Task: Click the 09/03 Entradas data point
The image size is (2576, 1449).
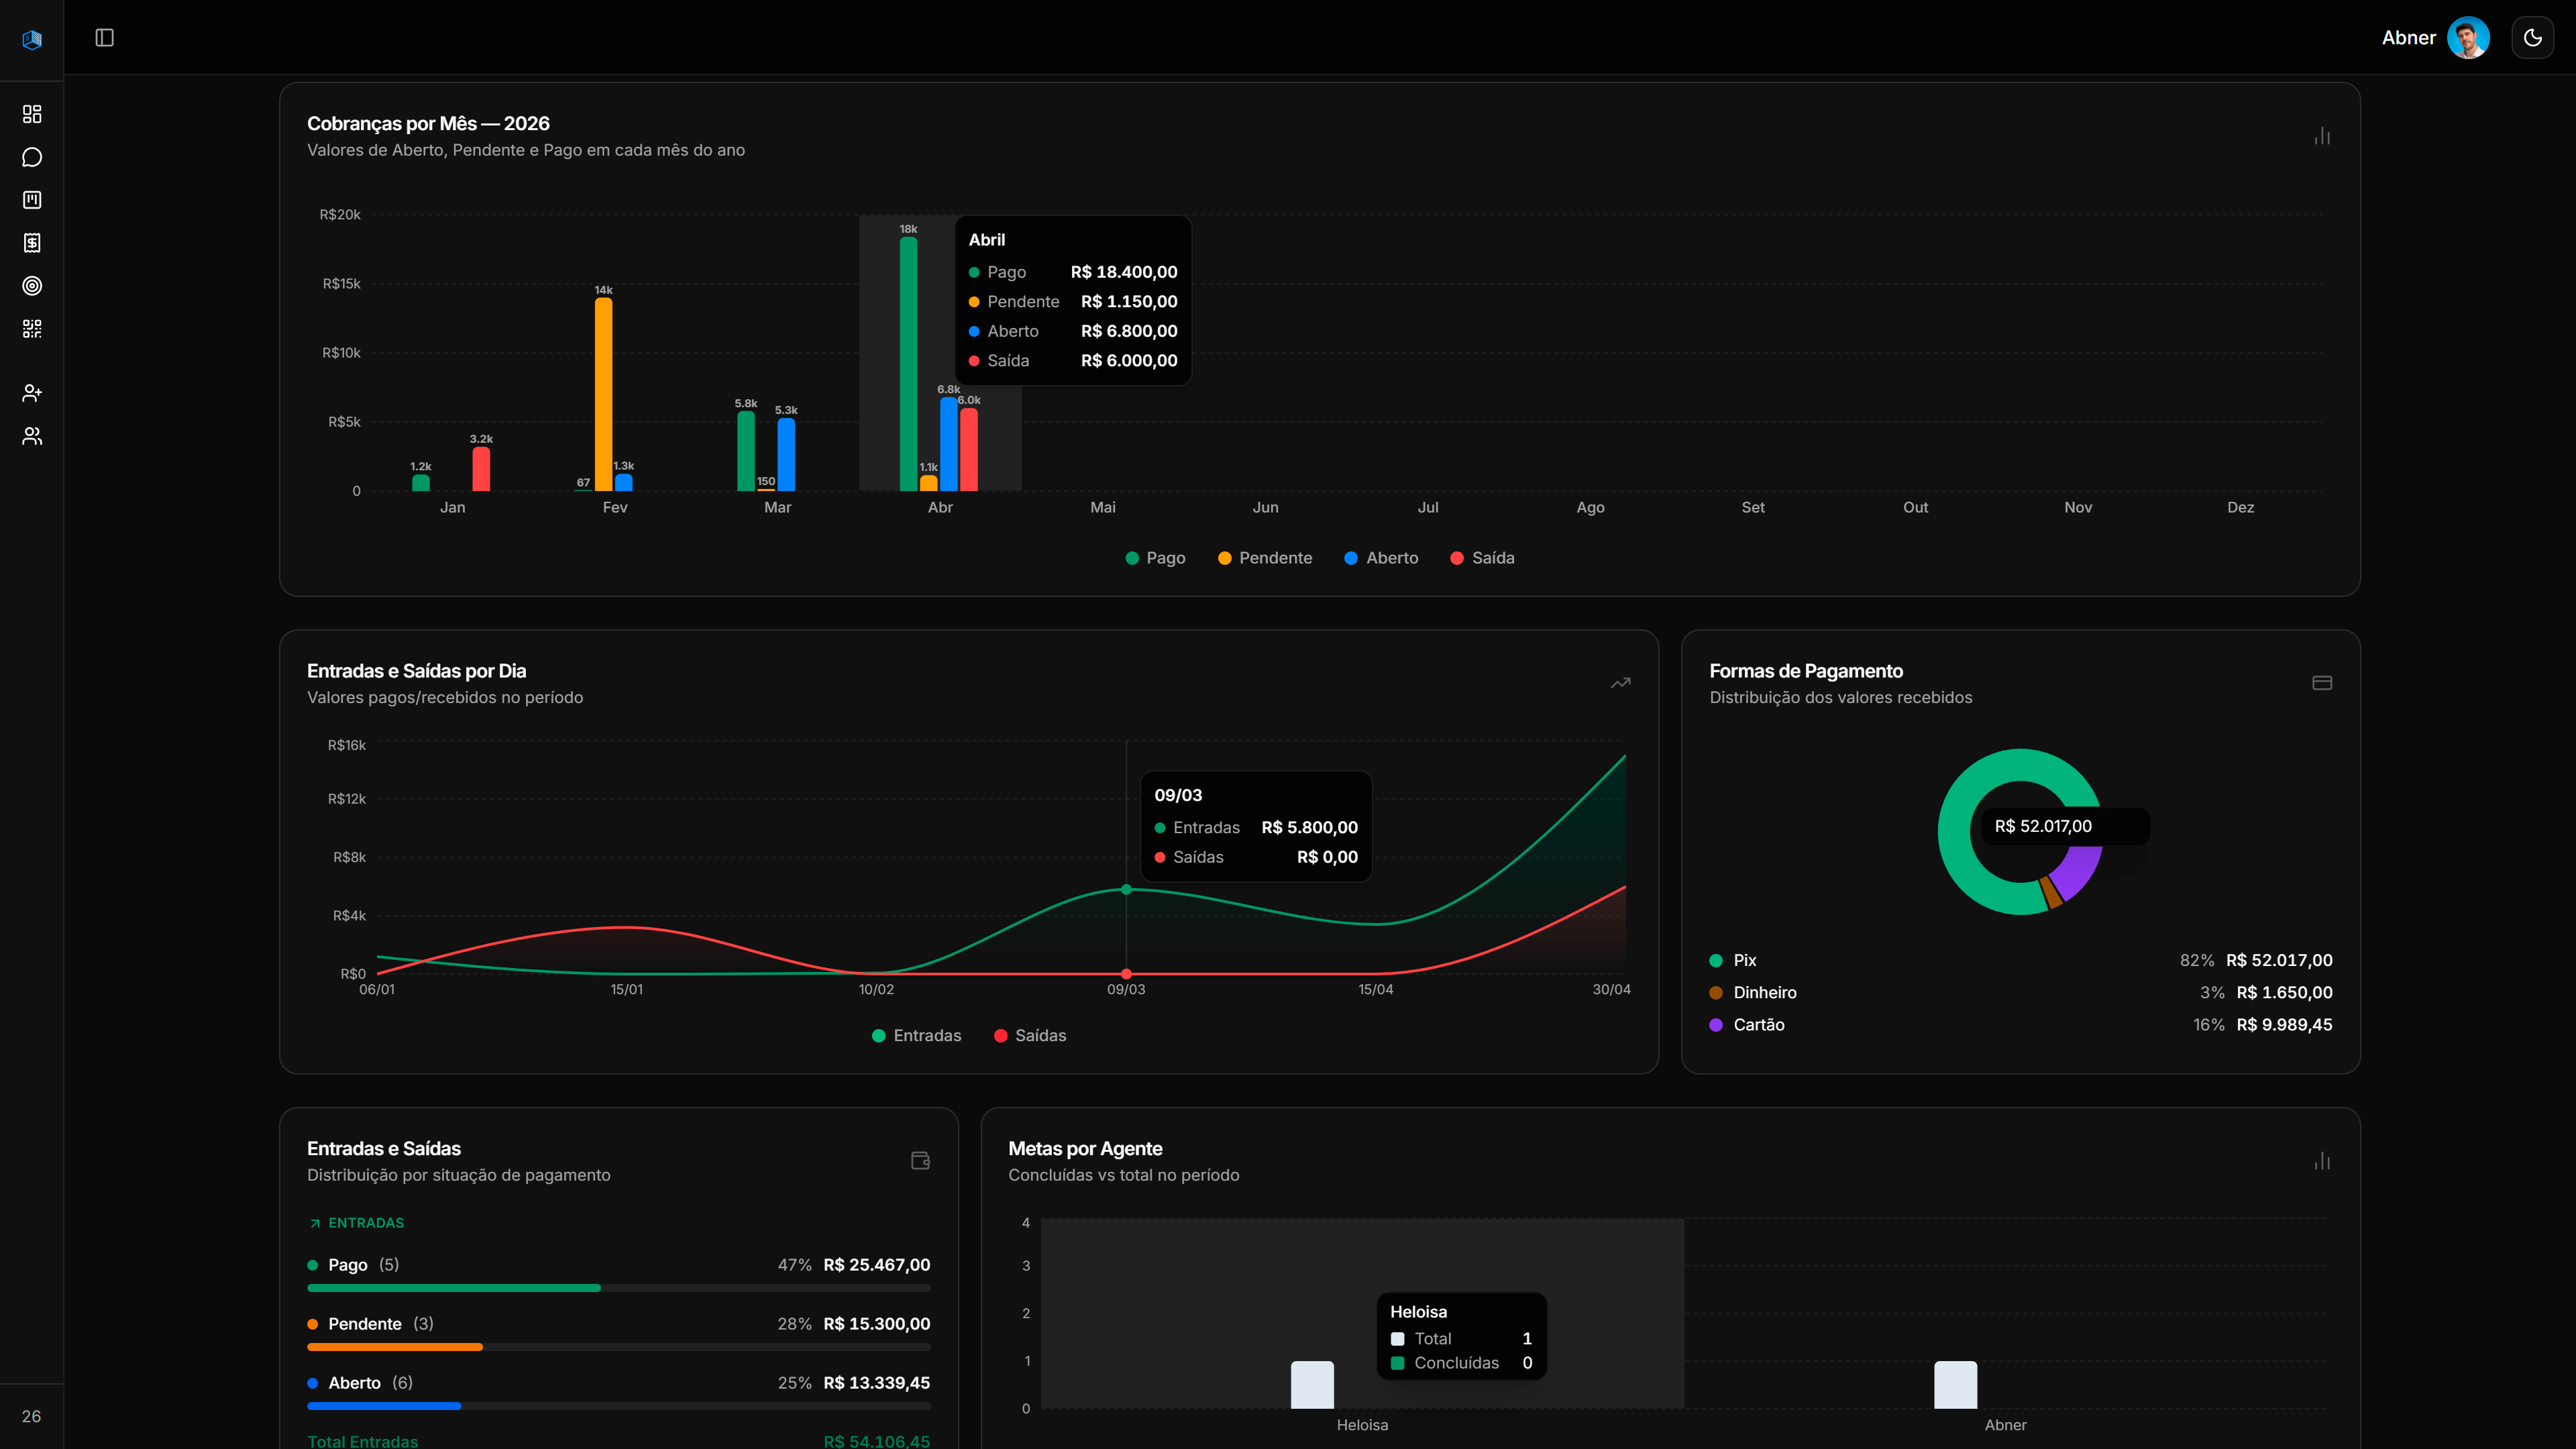Action: (x=1126, y=889)
